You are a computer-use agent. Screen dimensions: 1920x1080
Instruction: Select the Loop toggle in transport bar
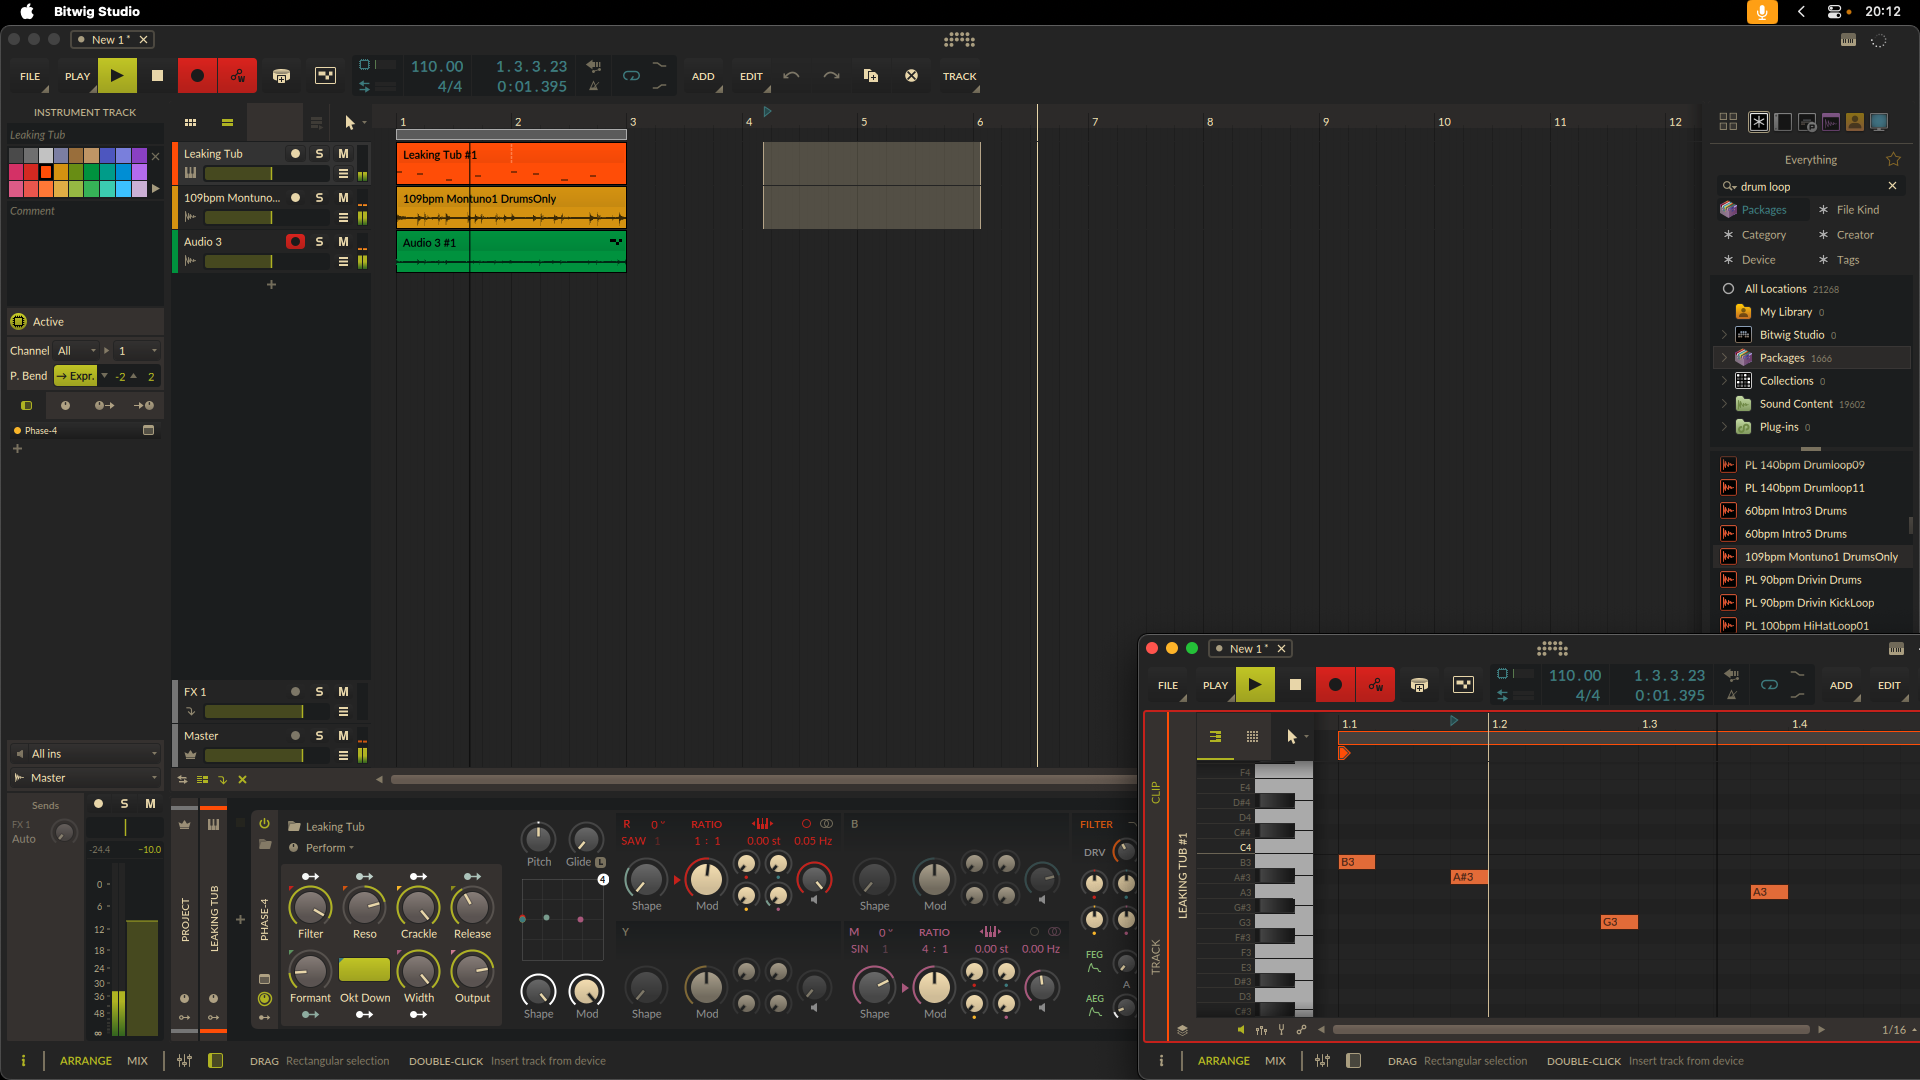coord(630,75)
